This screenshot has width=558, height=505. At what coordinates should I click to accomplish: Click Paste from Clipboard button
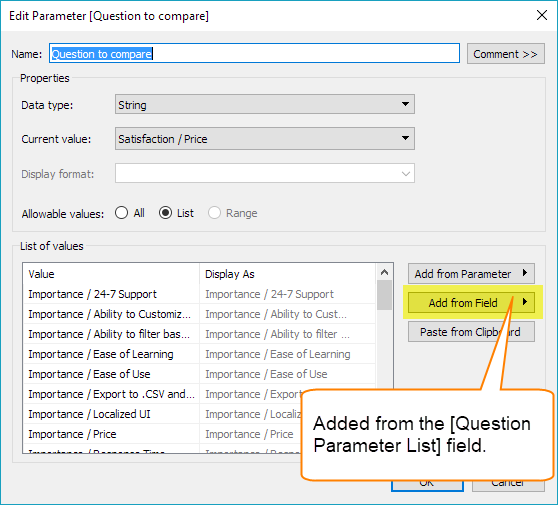pos(471,332)
